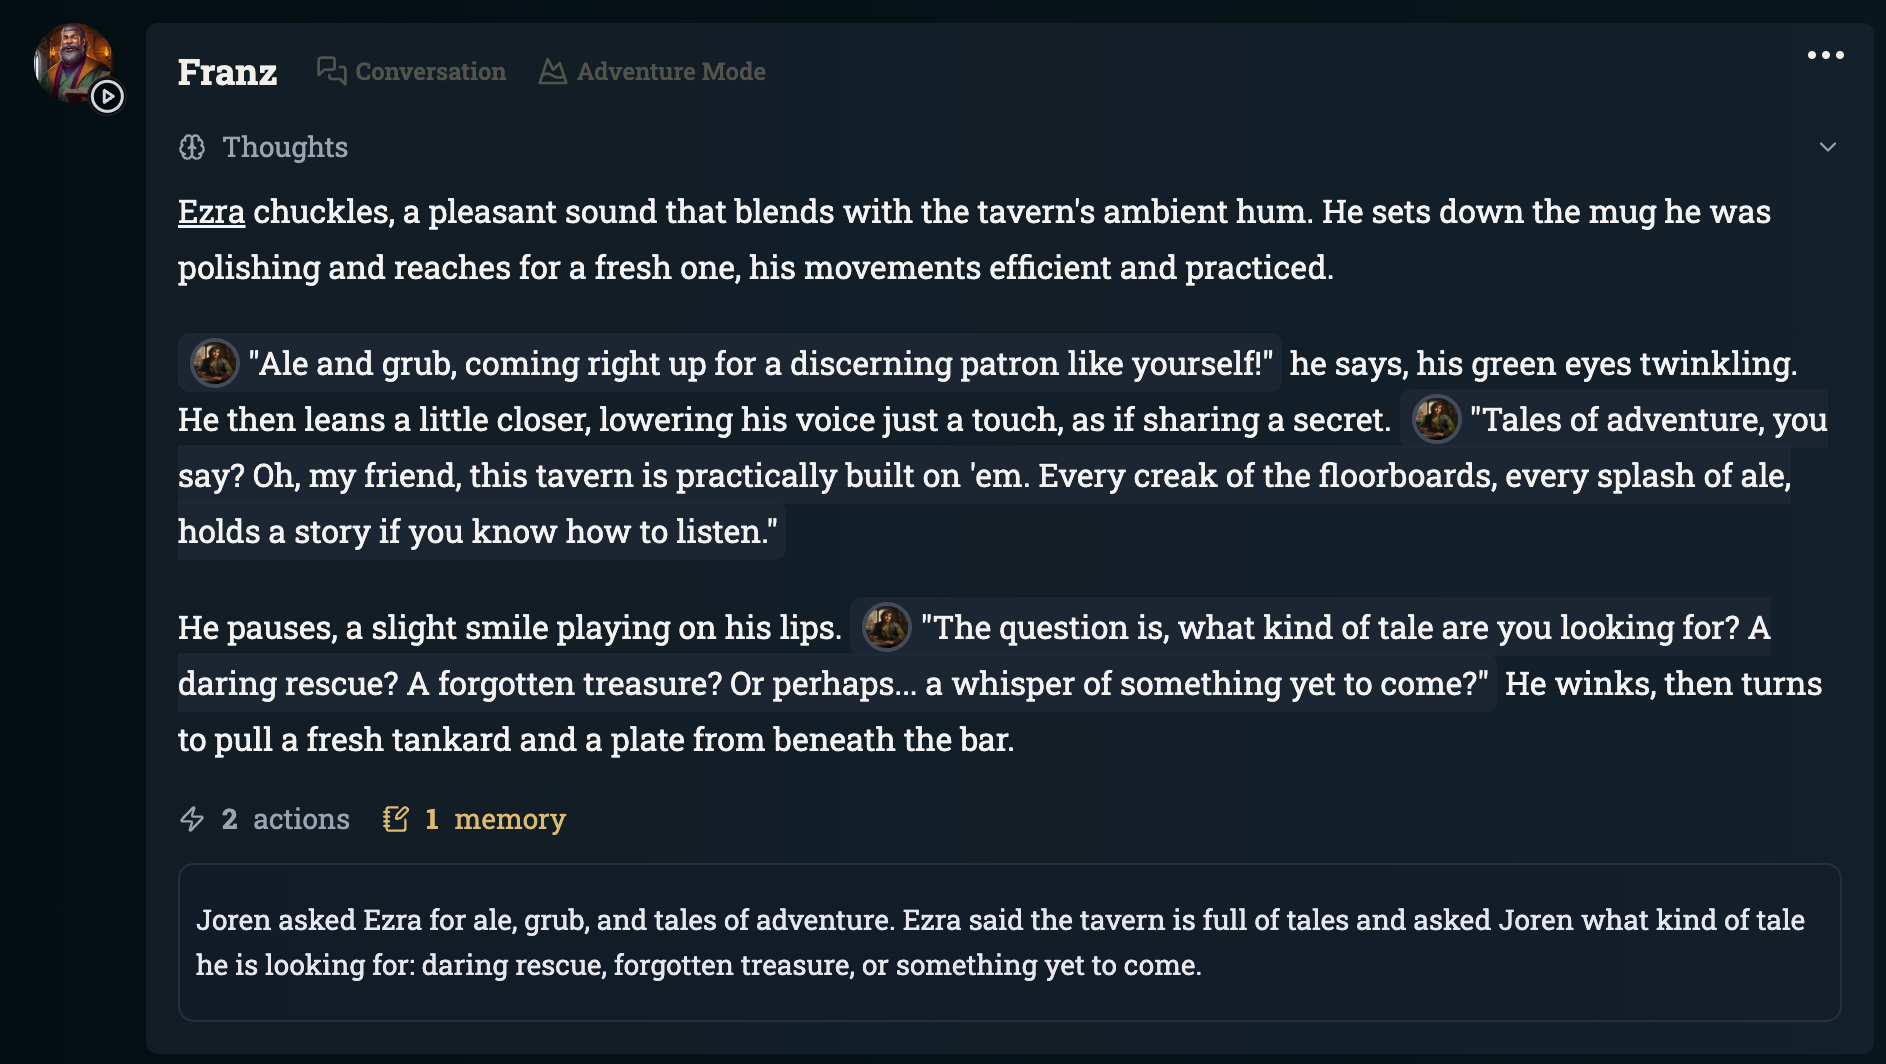Click the Adventure Mode crown icon
This screenshot has width=1886, height=1064.
(x=552, y=72)
